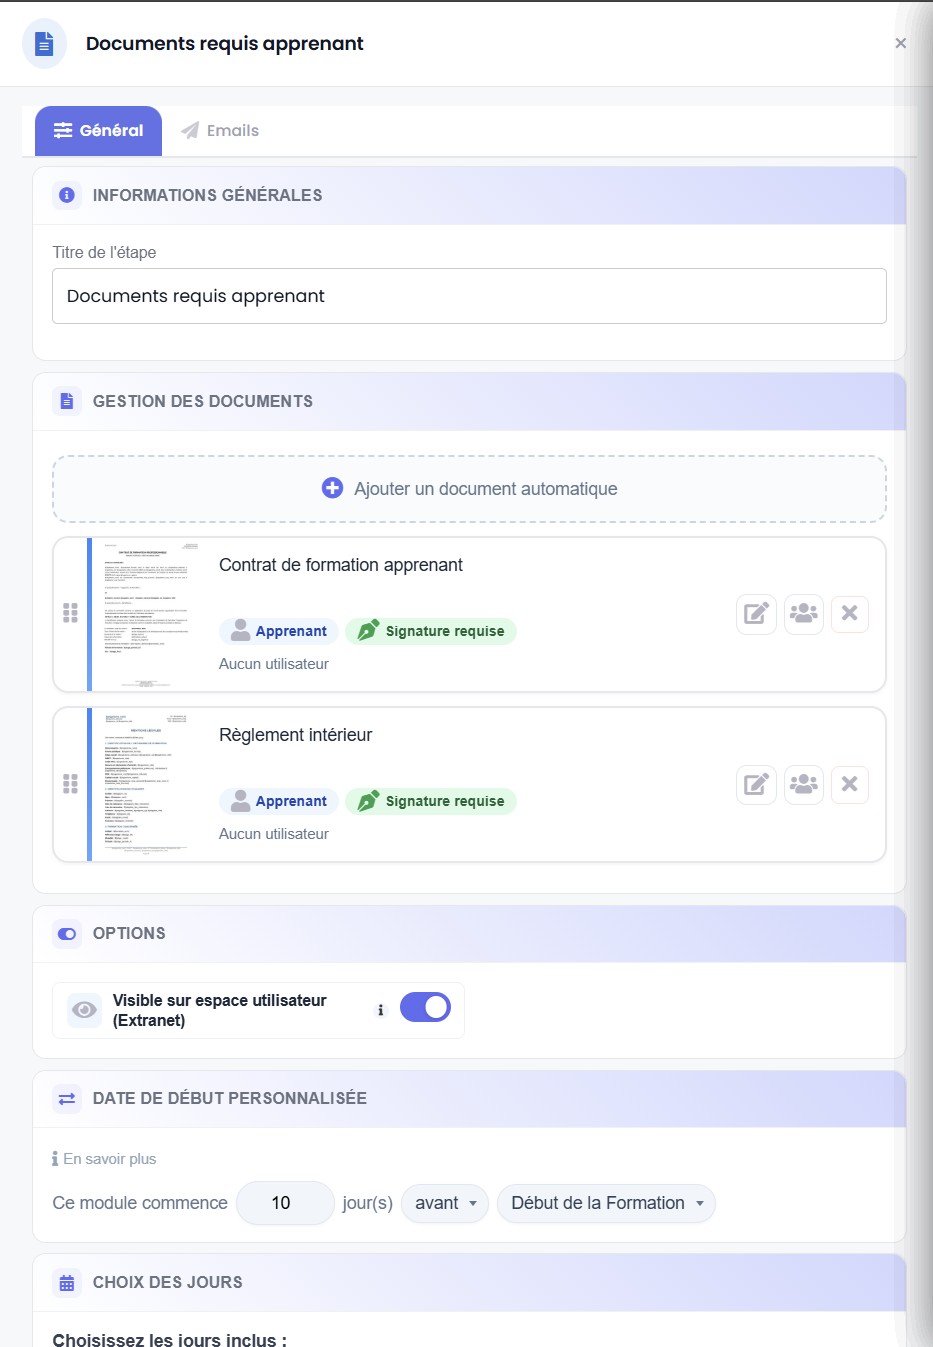
Task: Open users group icon for Contrat de formation
Action: pos(803,614)
